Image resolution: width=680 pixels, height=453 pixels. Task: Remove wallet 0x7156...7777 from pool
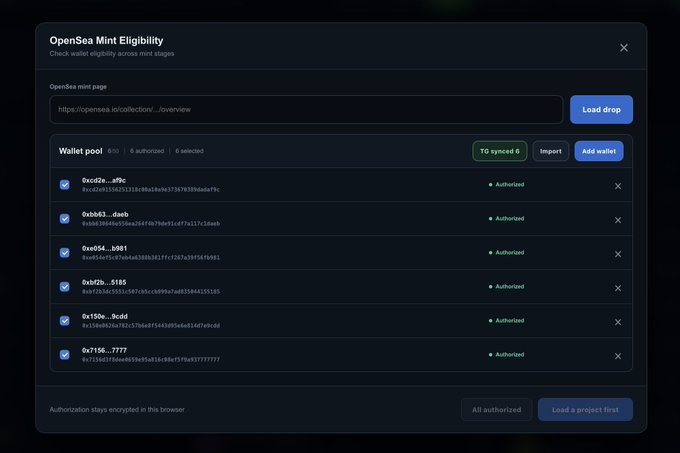(x=618, y=356)
